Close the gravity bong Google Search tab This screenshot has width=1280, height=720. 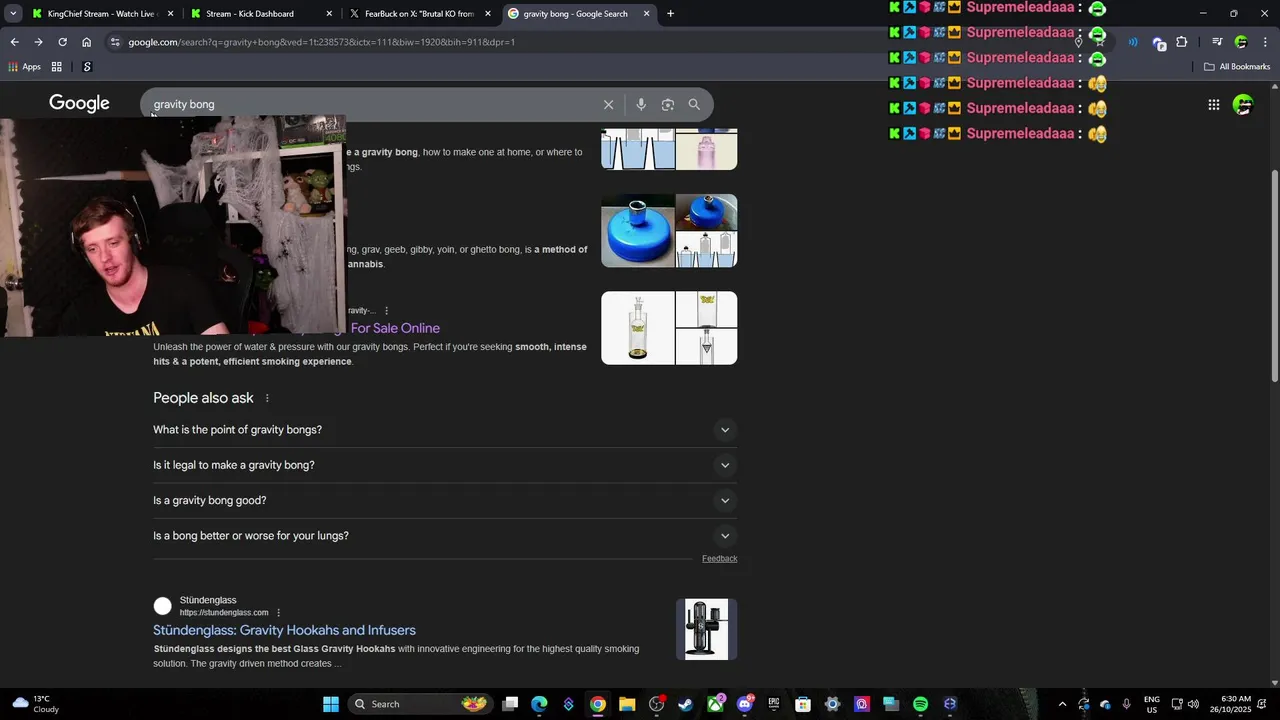pos(647,14)
